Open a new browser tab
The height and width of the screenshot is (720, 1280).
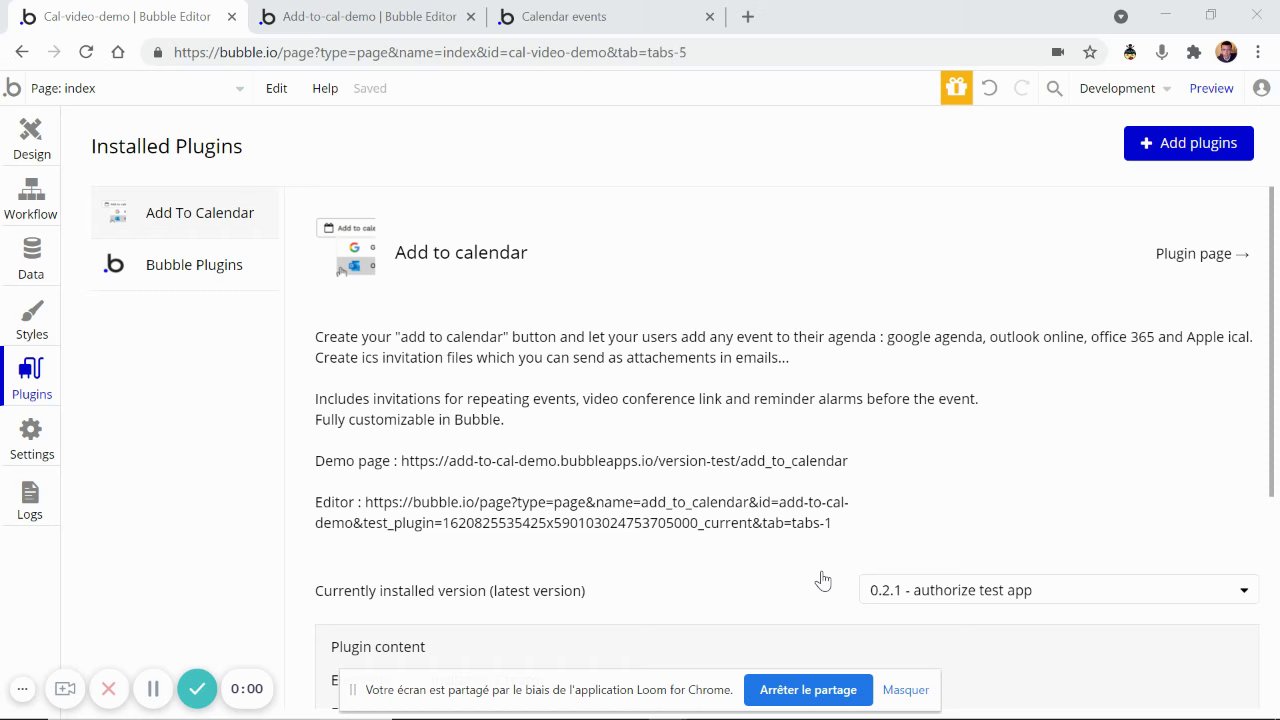point(748,16)
